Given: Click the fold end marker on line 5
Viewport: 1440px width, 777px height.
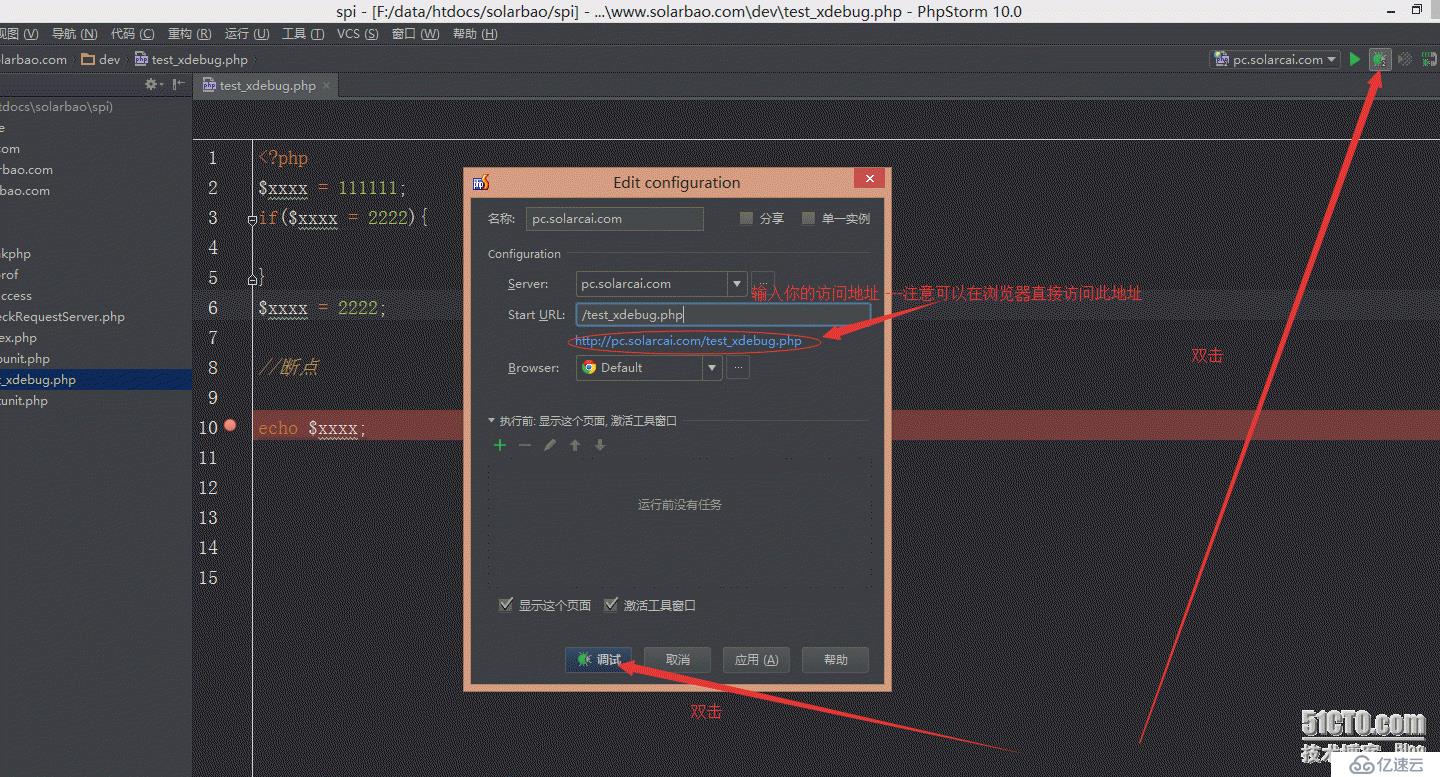Looking at the screenshot, I should pos(253,278).
